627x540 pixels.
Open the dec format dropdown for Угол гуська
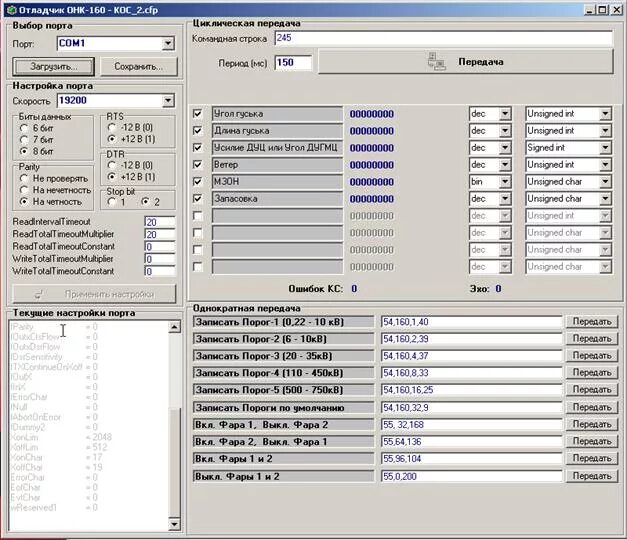[505, 114]
